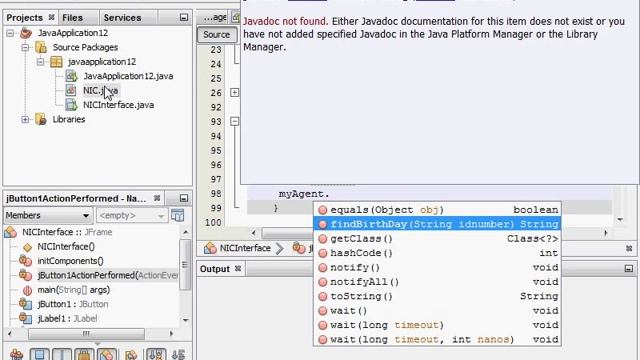Viewport: 640px width, 360px height.
Task: Click the Source view button
Action: [x=217, y=34]
